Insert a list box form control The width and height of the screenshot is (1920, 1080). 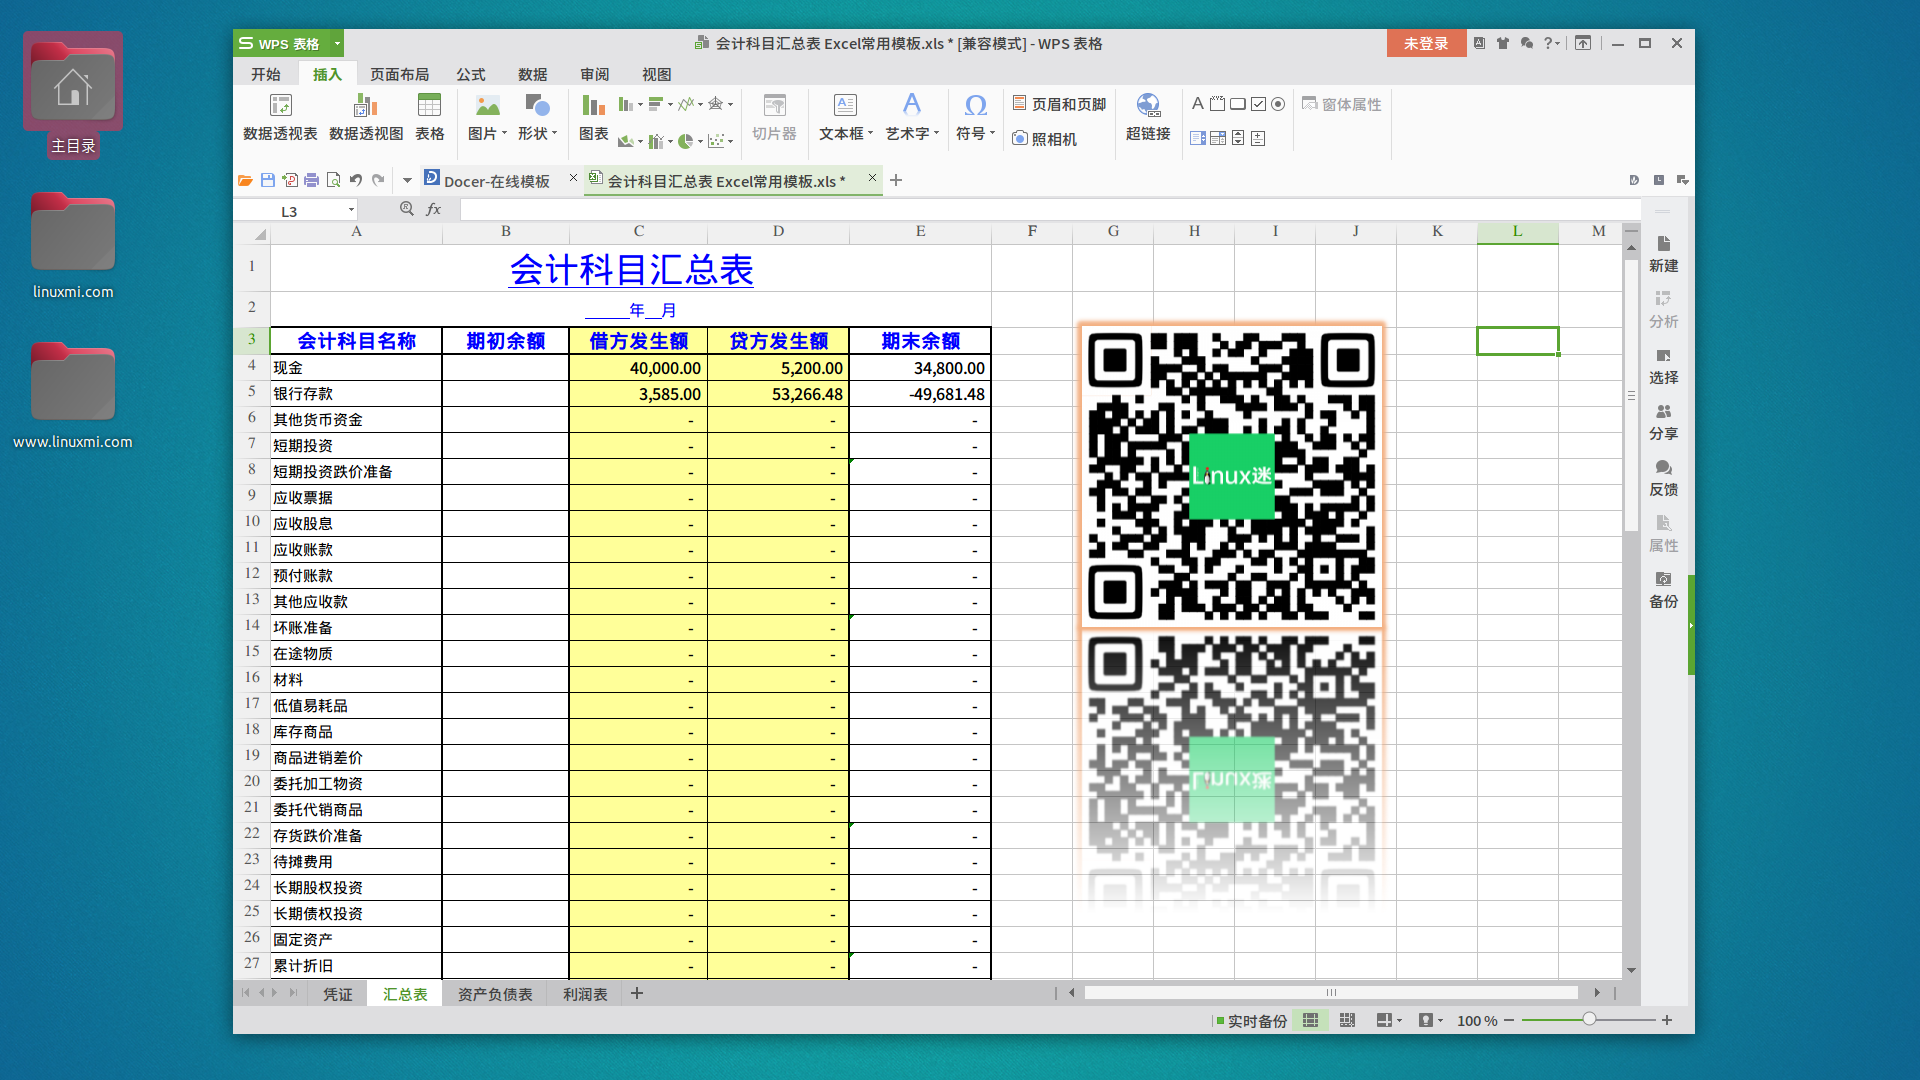point(1197,139)
